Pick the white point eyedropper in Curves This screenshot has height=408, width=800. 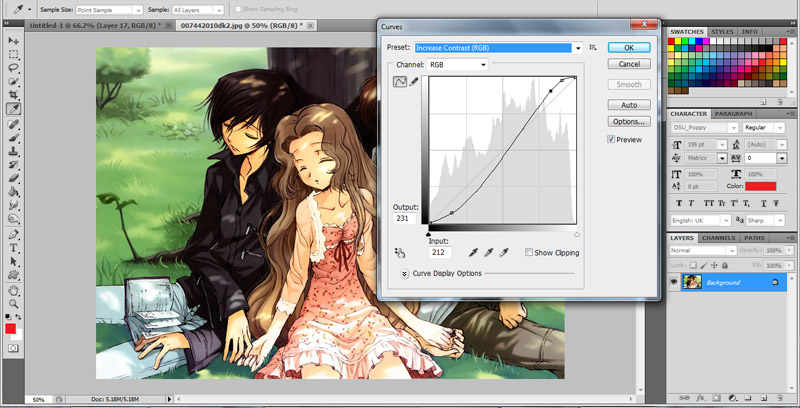[504, 252]
